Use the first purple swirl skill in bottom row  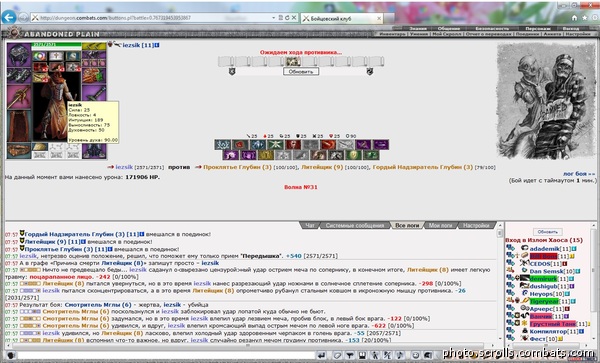231,155
